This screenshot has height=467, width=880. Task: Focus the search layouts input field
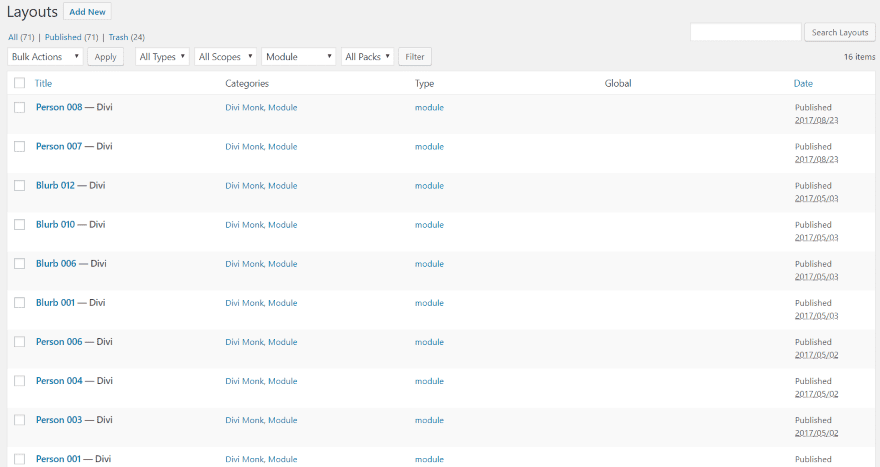point(745,32)
